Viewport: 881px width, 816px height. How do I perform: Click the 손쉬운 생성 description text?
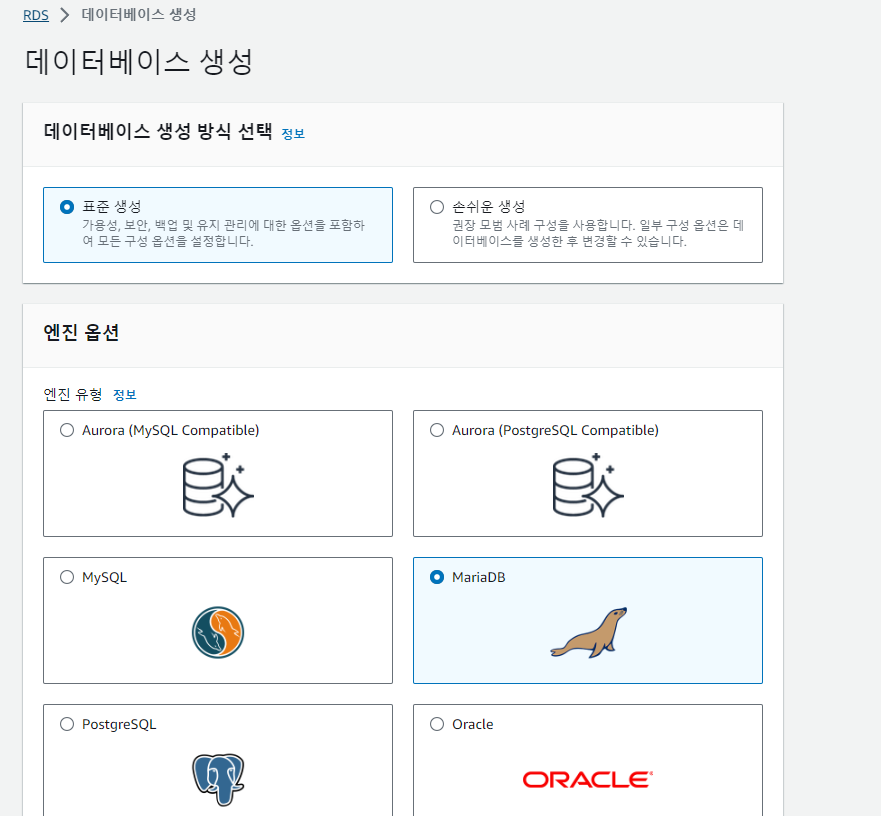pos(598,233)
